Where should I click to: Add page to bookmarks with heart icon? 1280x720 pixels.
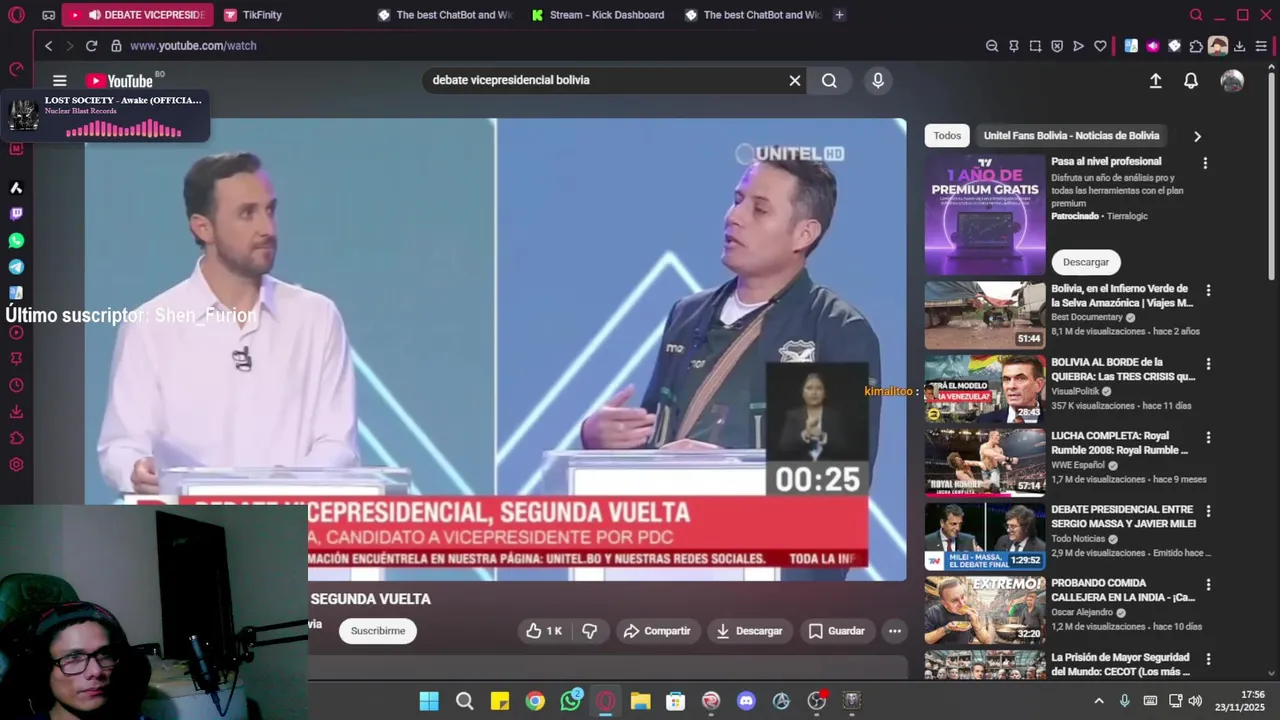1100,46
